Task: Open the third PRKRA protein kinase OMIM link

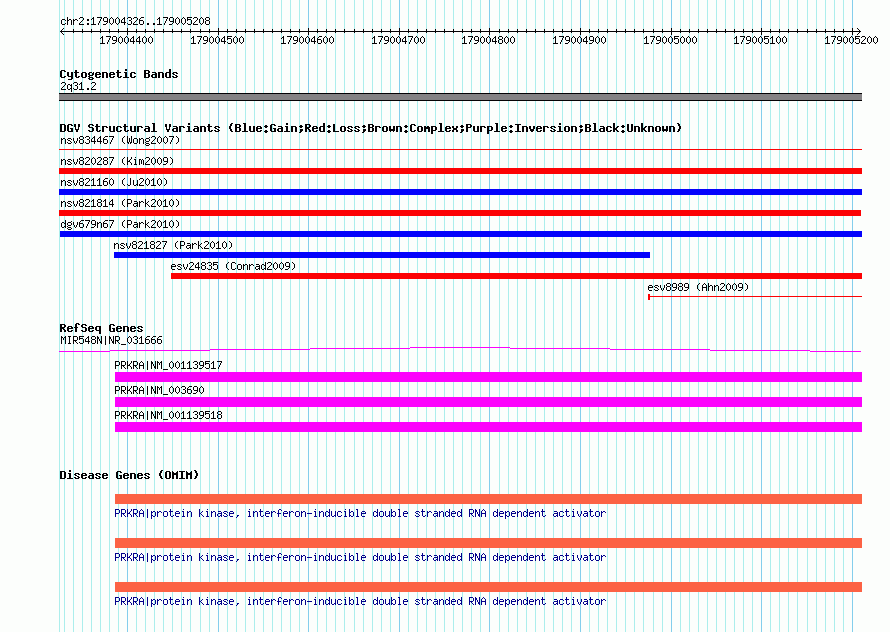Action: tap(360, 601)
